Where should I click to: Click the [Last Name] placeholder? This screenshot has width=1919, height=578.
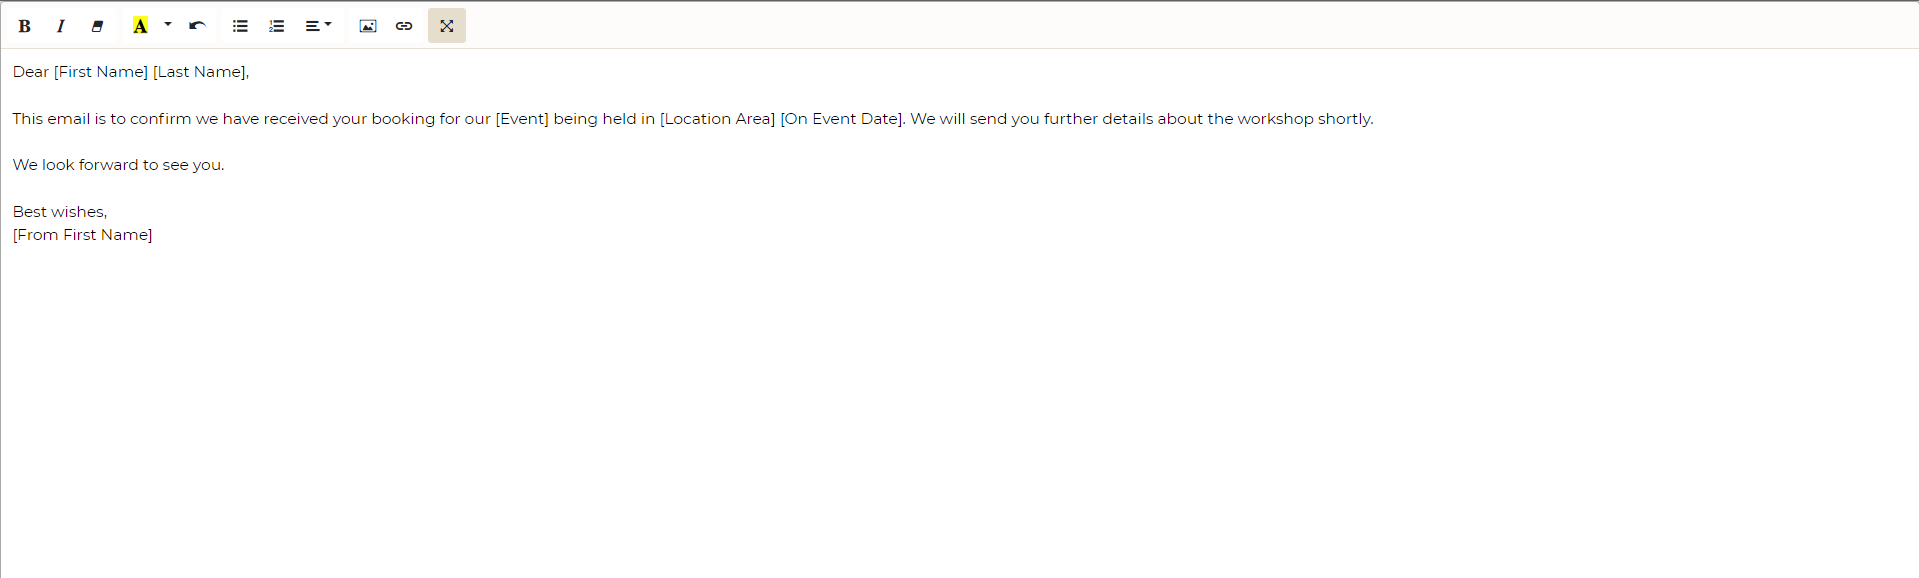click(x=199, y=72)
